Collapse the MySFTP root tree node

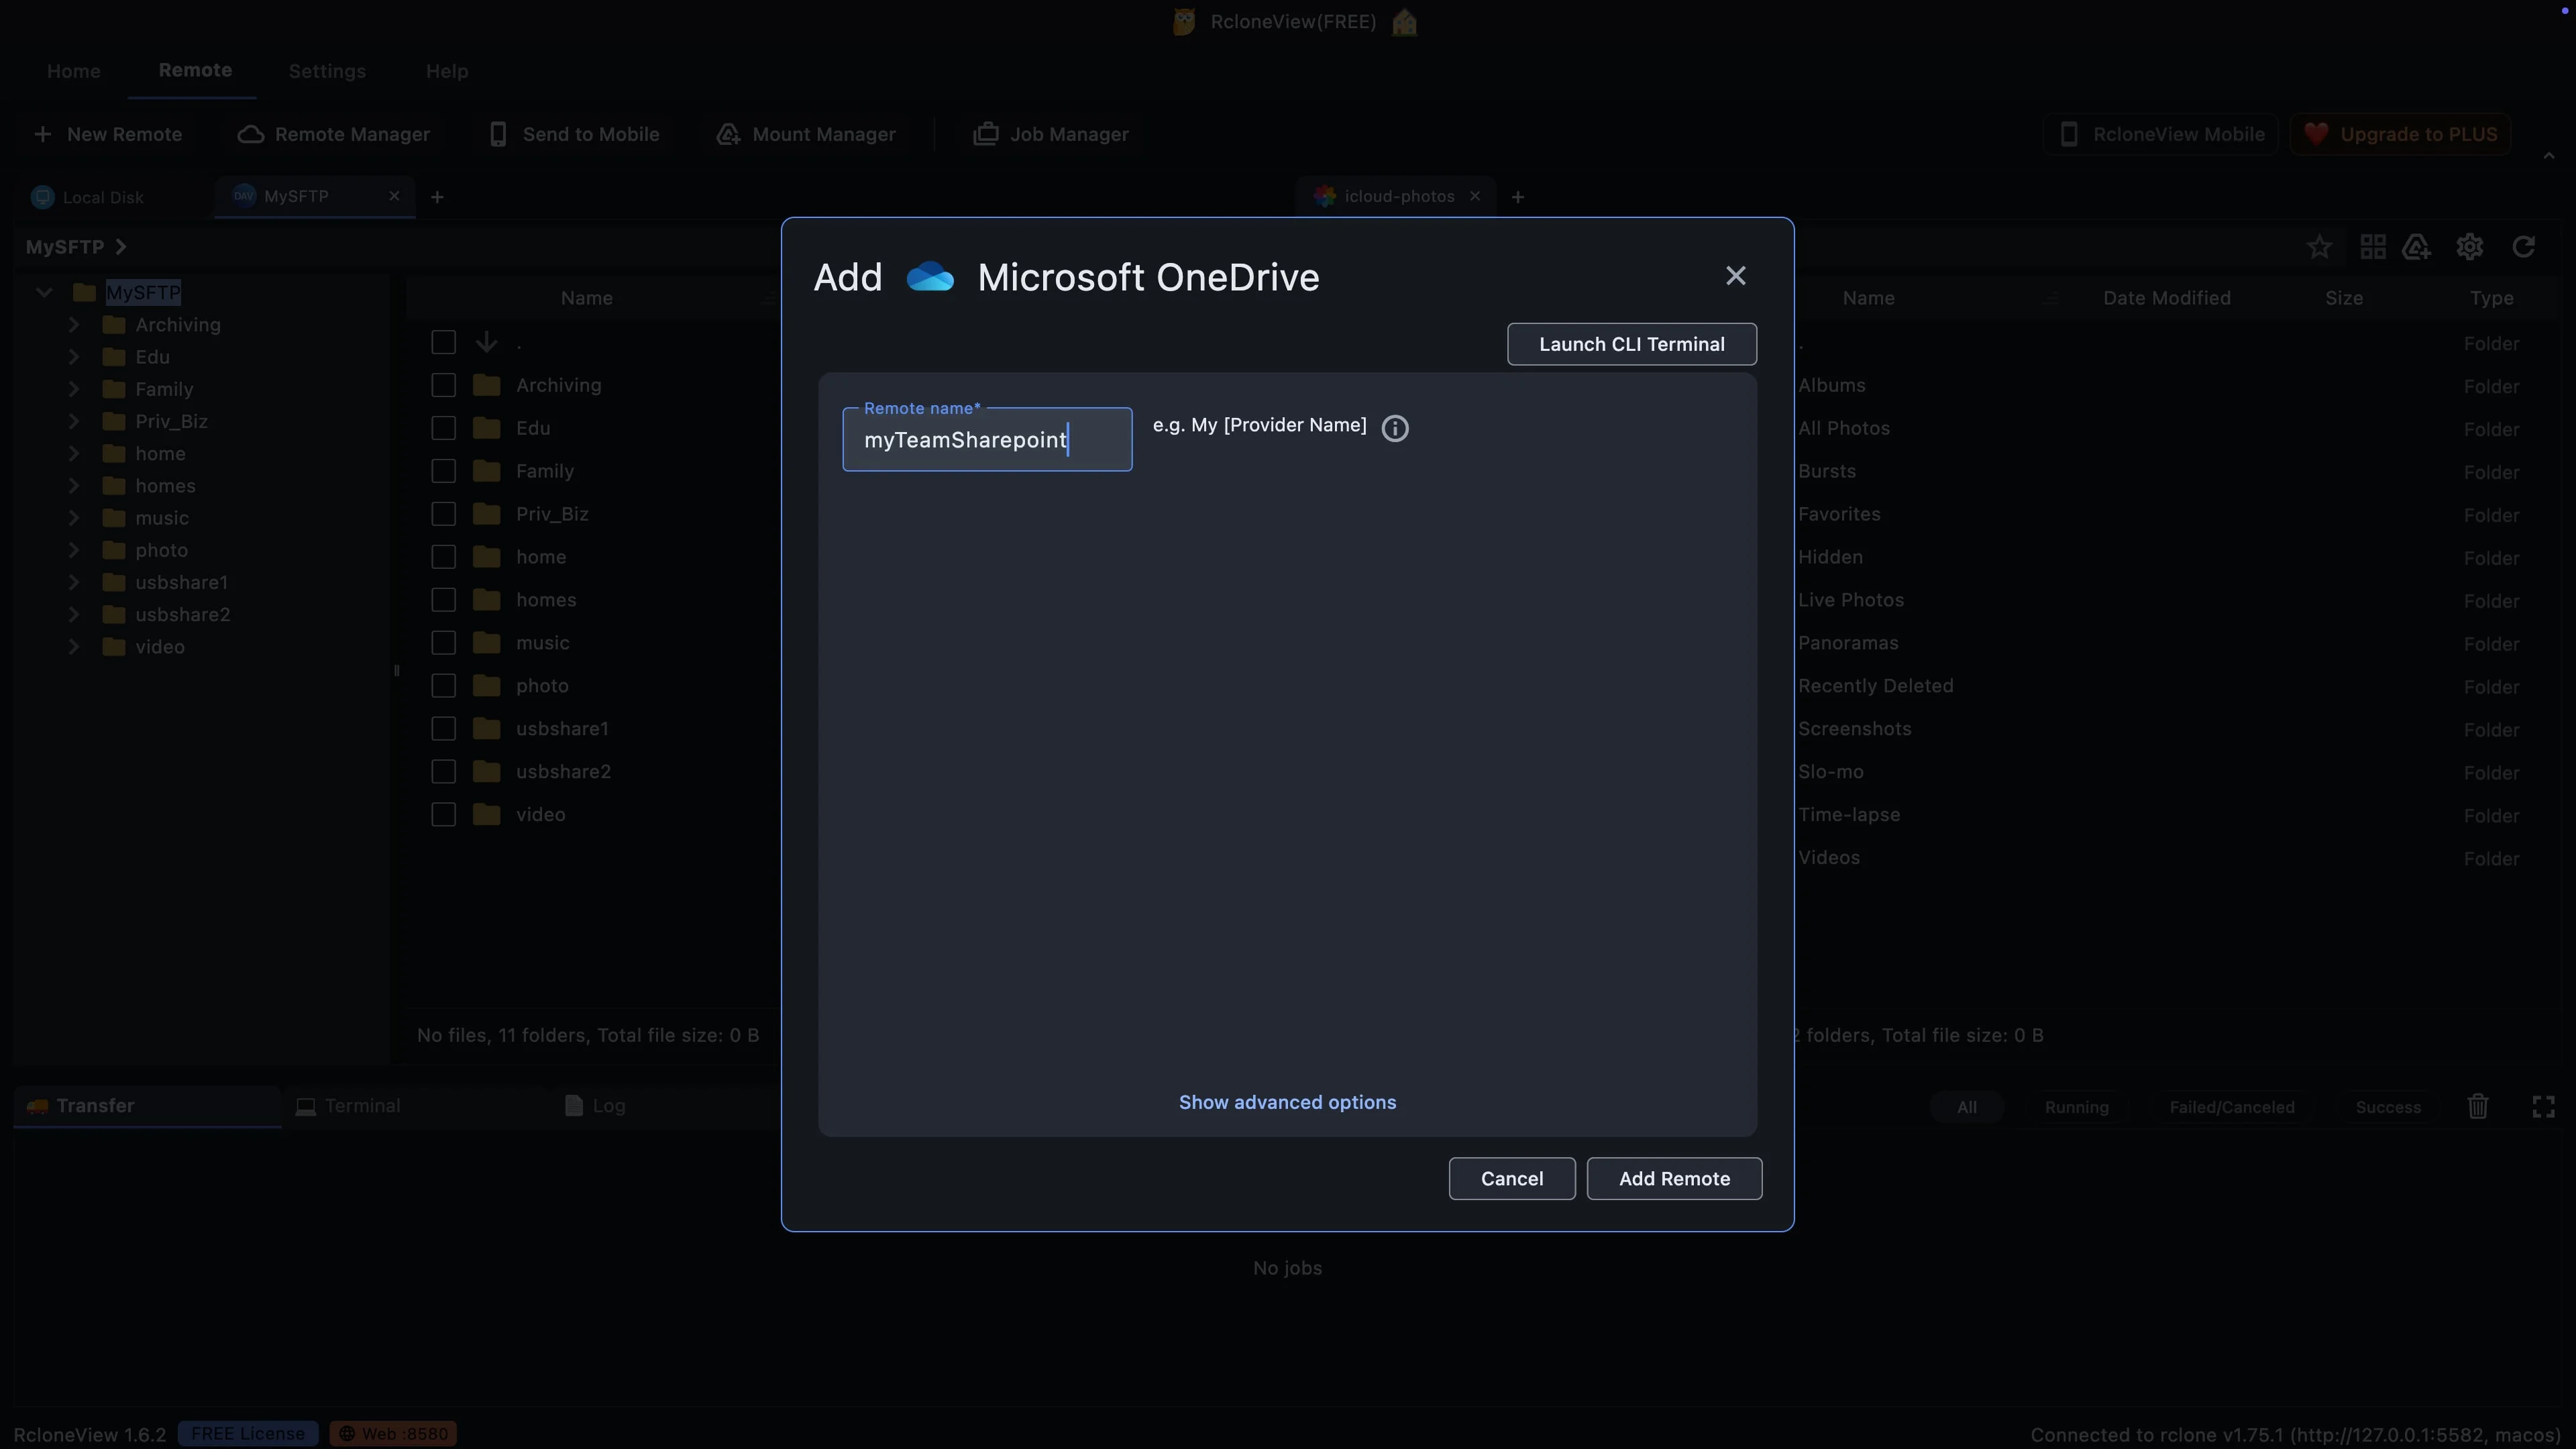(x=44, y=292)
